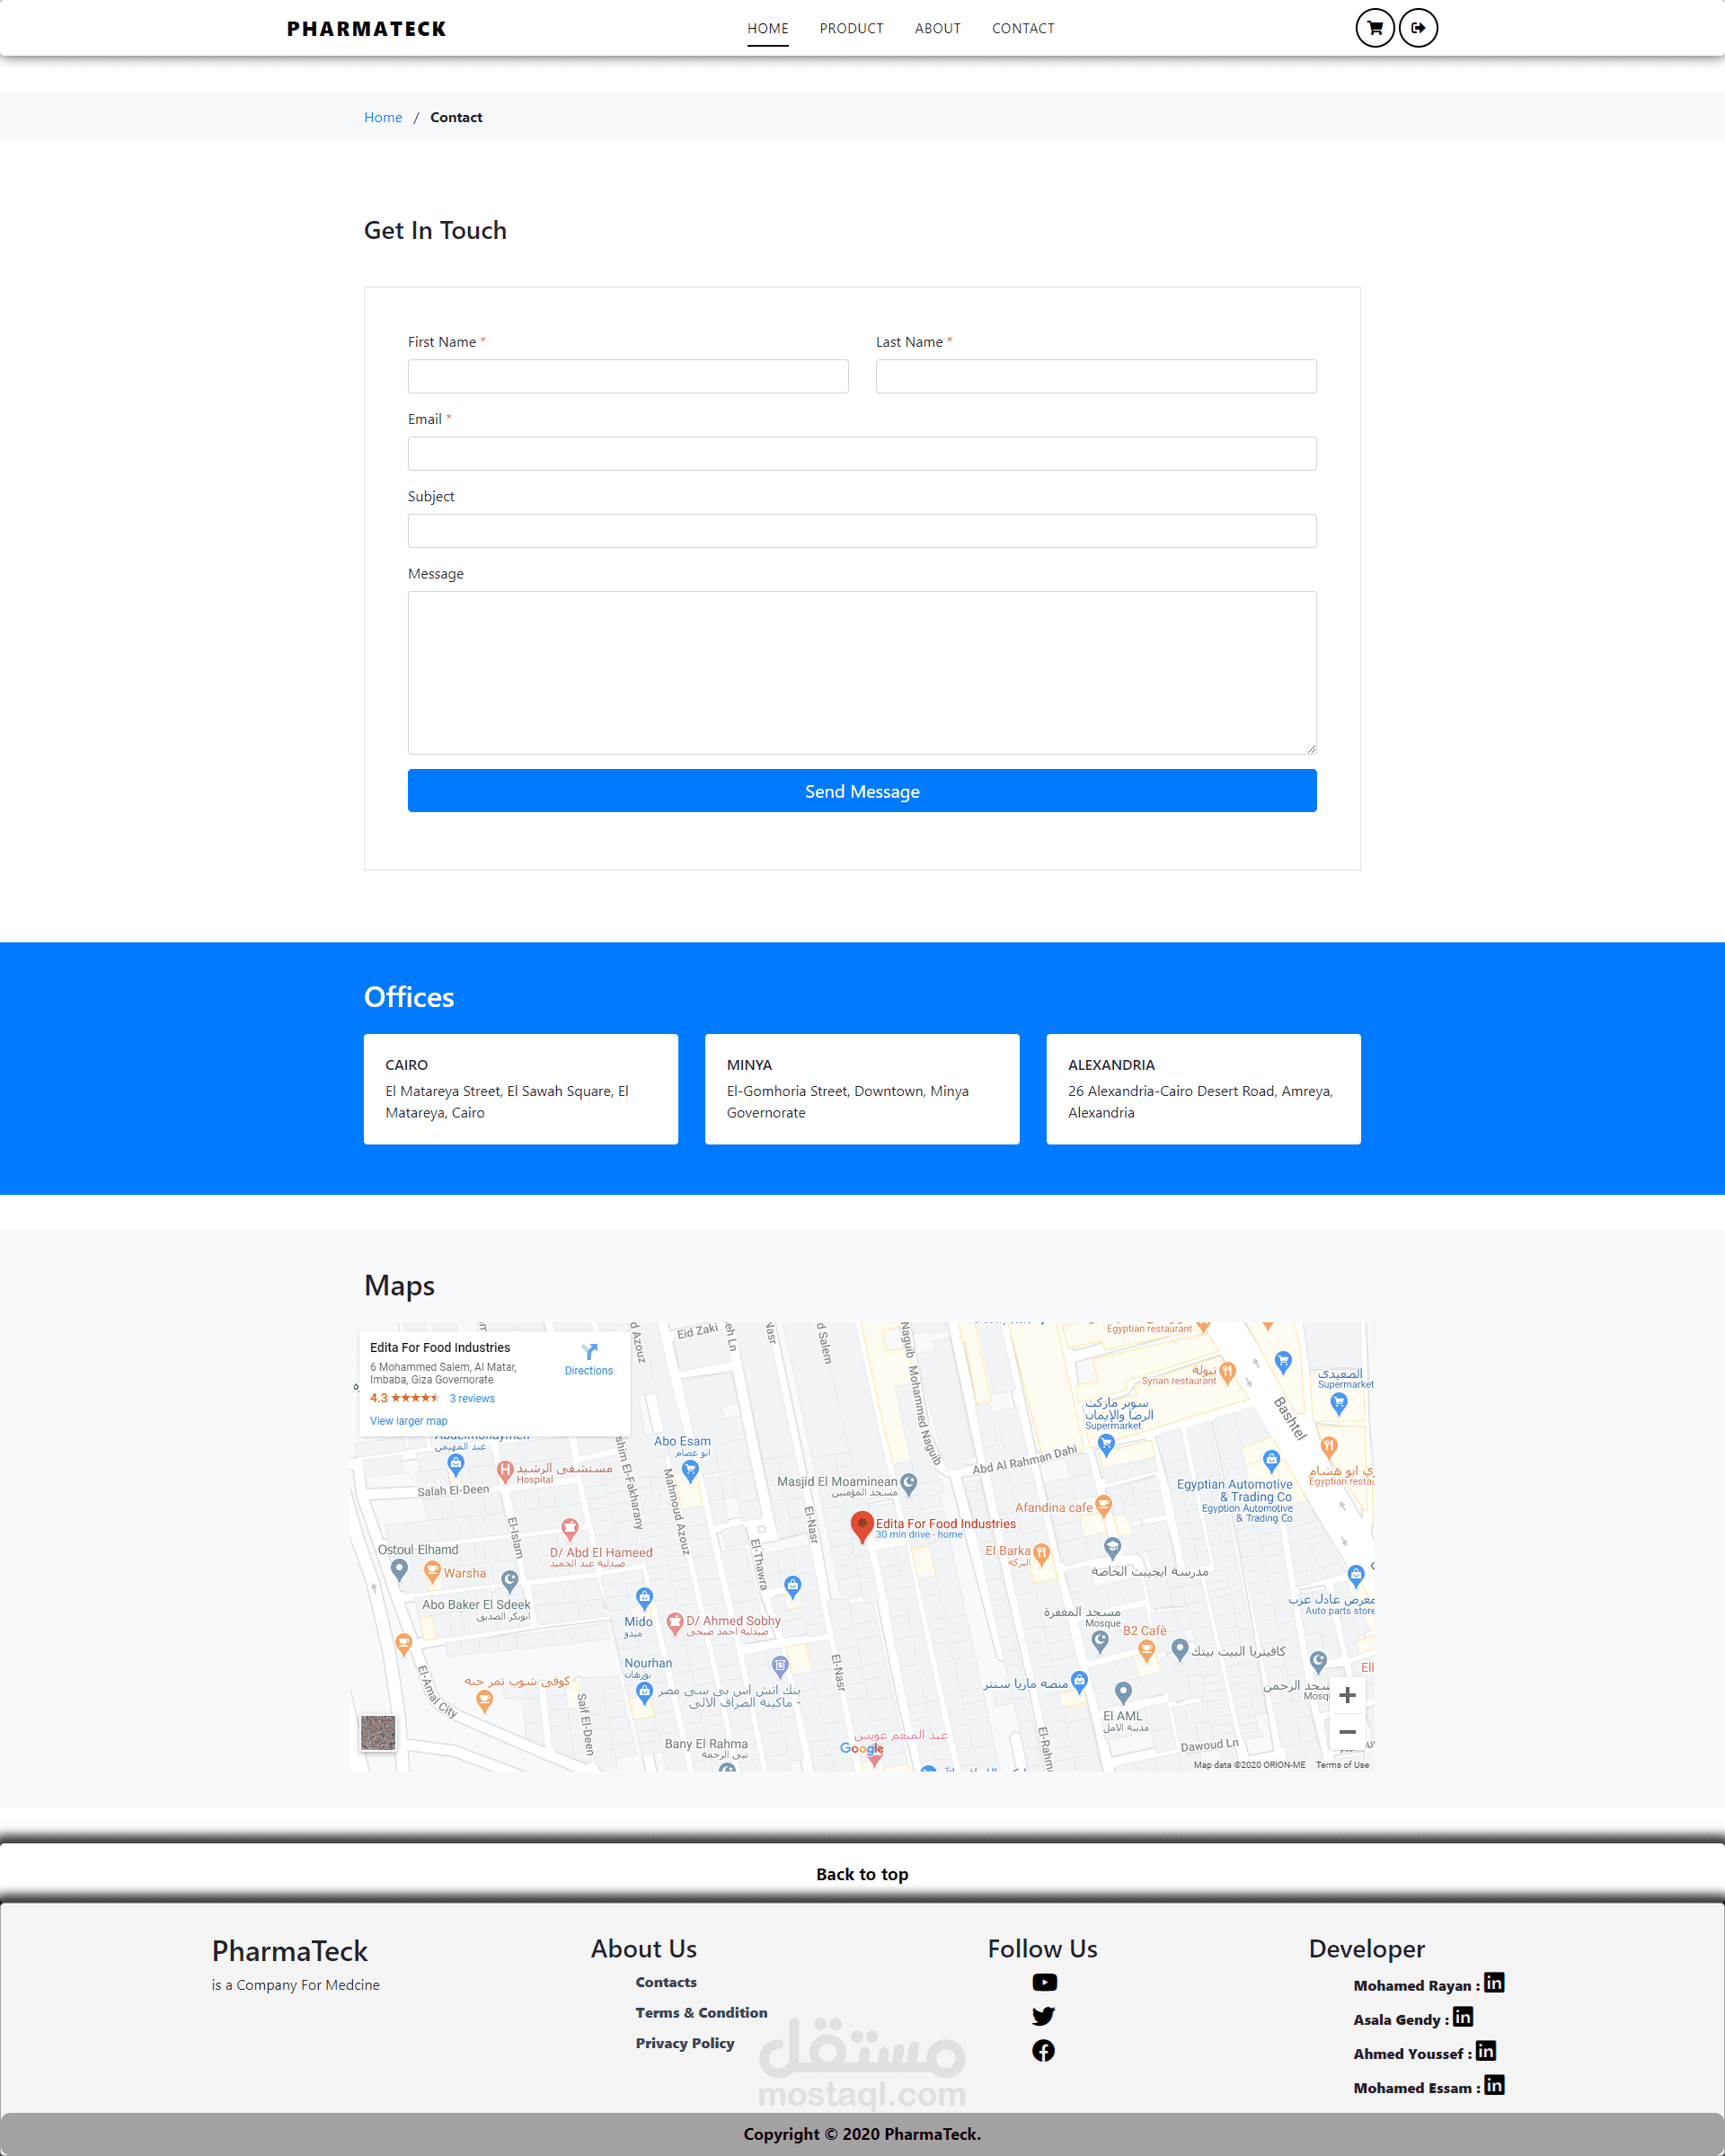Image resolution: width=1725 pixels, height=2156 pixels.
Task: Click the logout icon in header
Action: 1418,28
